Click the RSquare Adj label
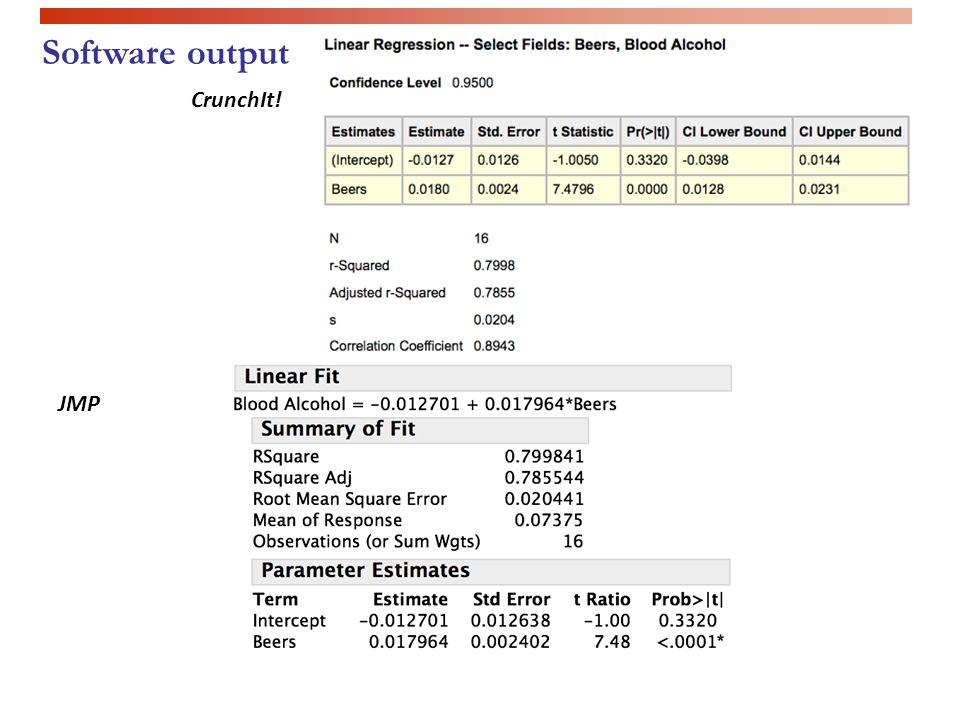This screenshot has width=960, height=720. point(302,478)
